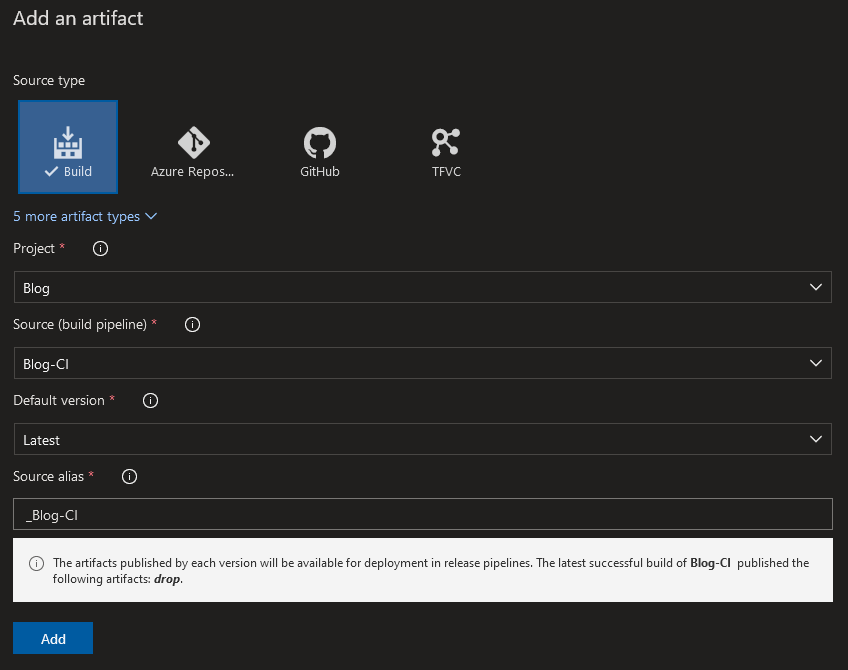The image size is (848, 670).
Task: Click the TFVC branching icon
Action: point(445,141)
